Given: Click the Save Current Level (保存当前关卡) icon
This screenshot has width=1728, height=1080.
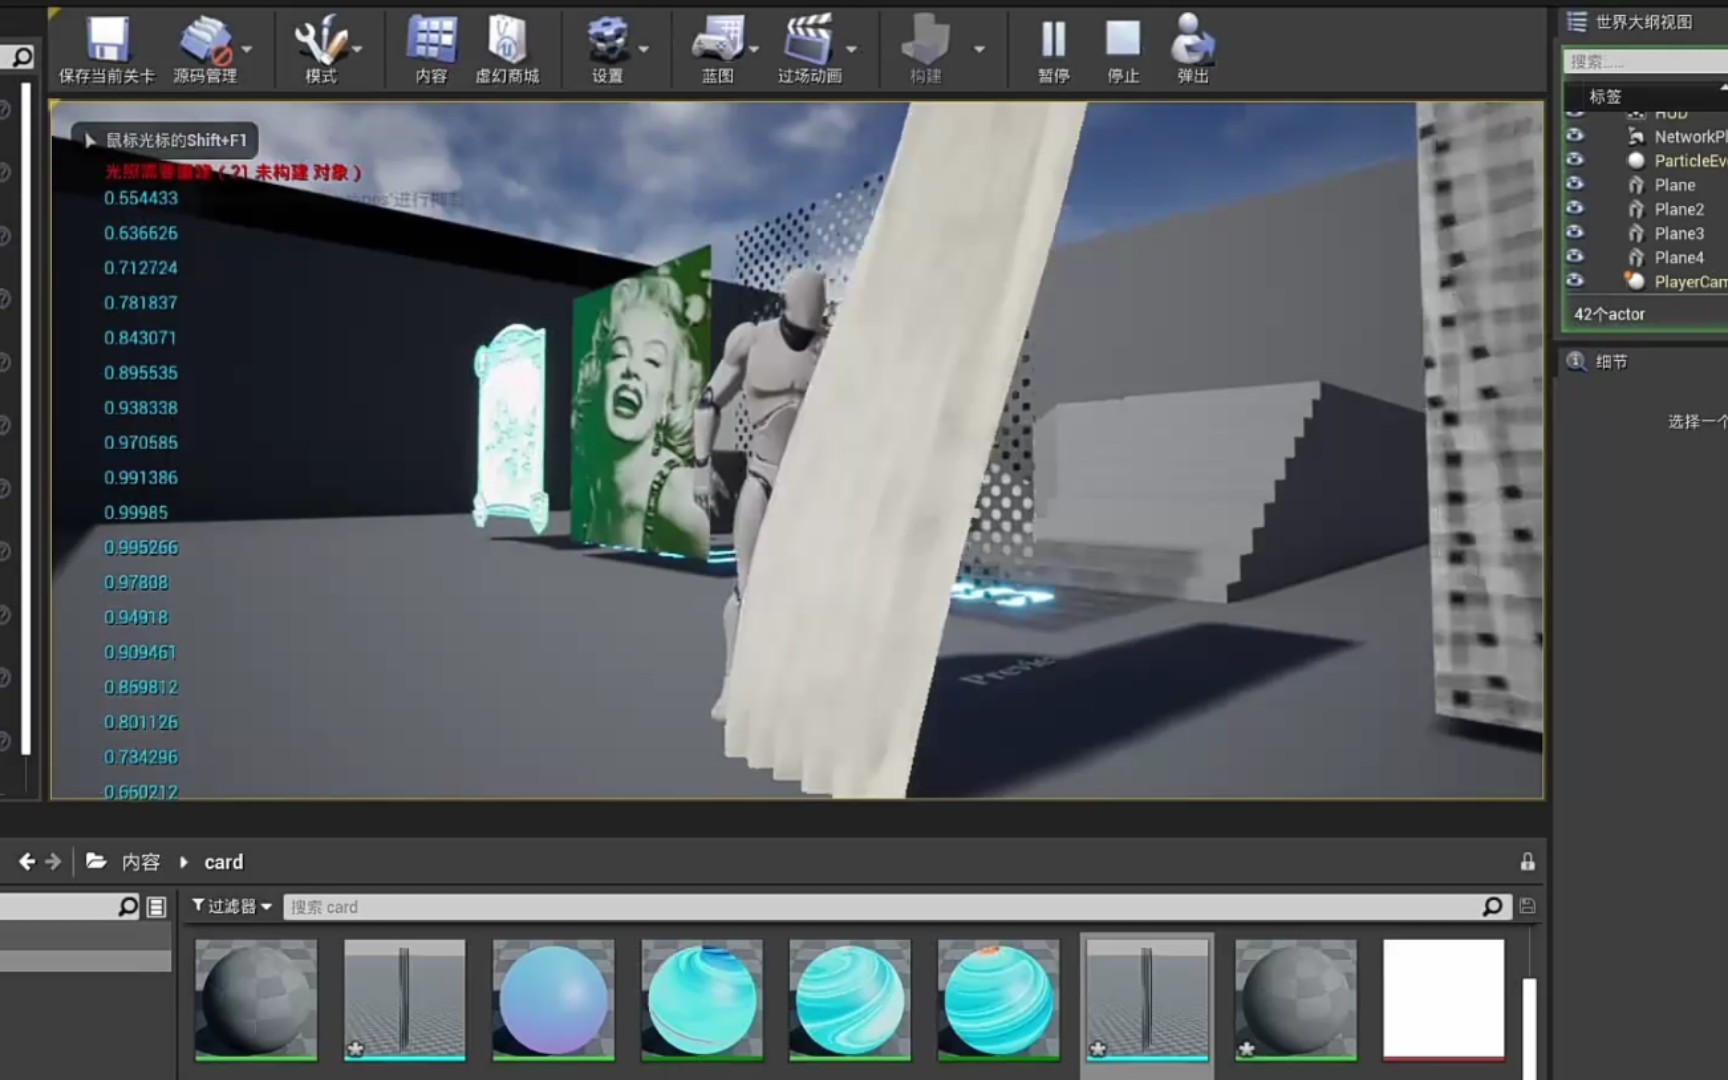Looking at the screenshot, I should pyautogui.click(x=107, y=41).
